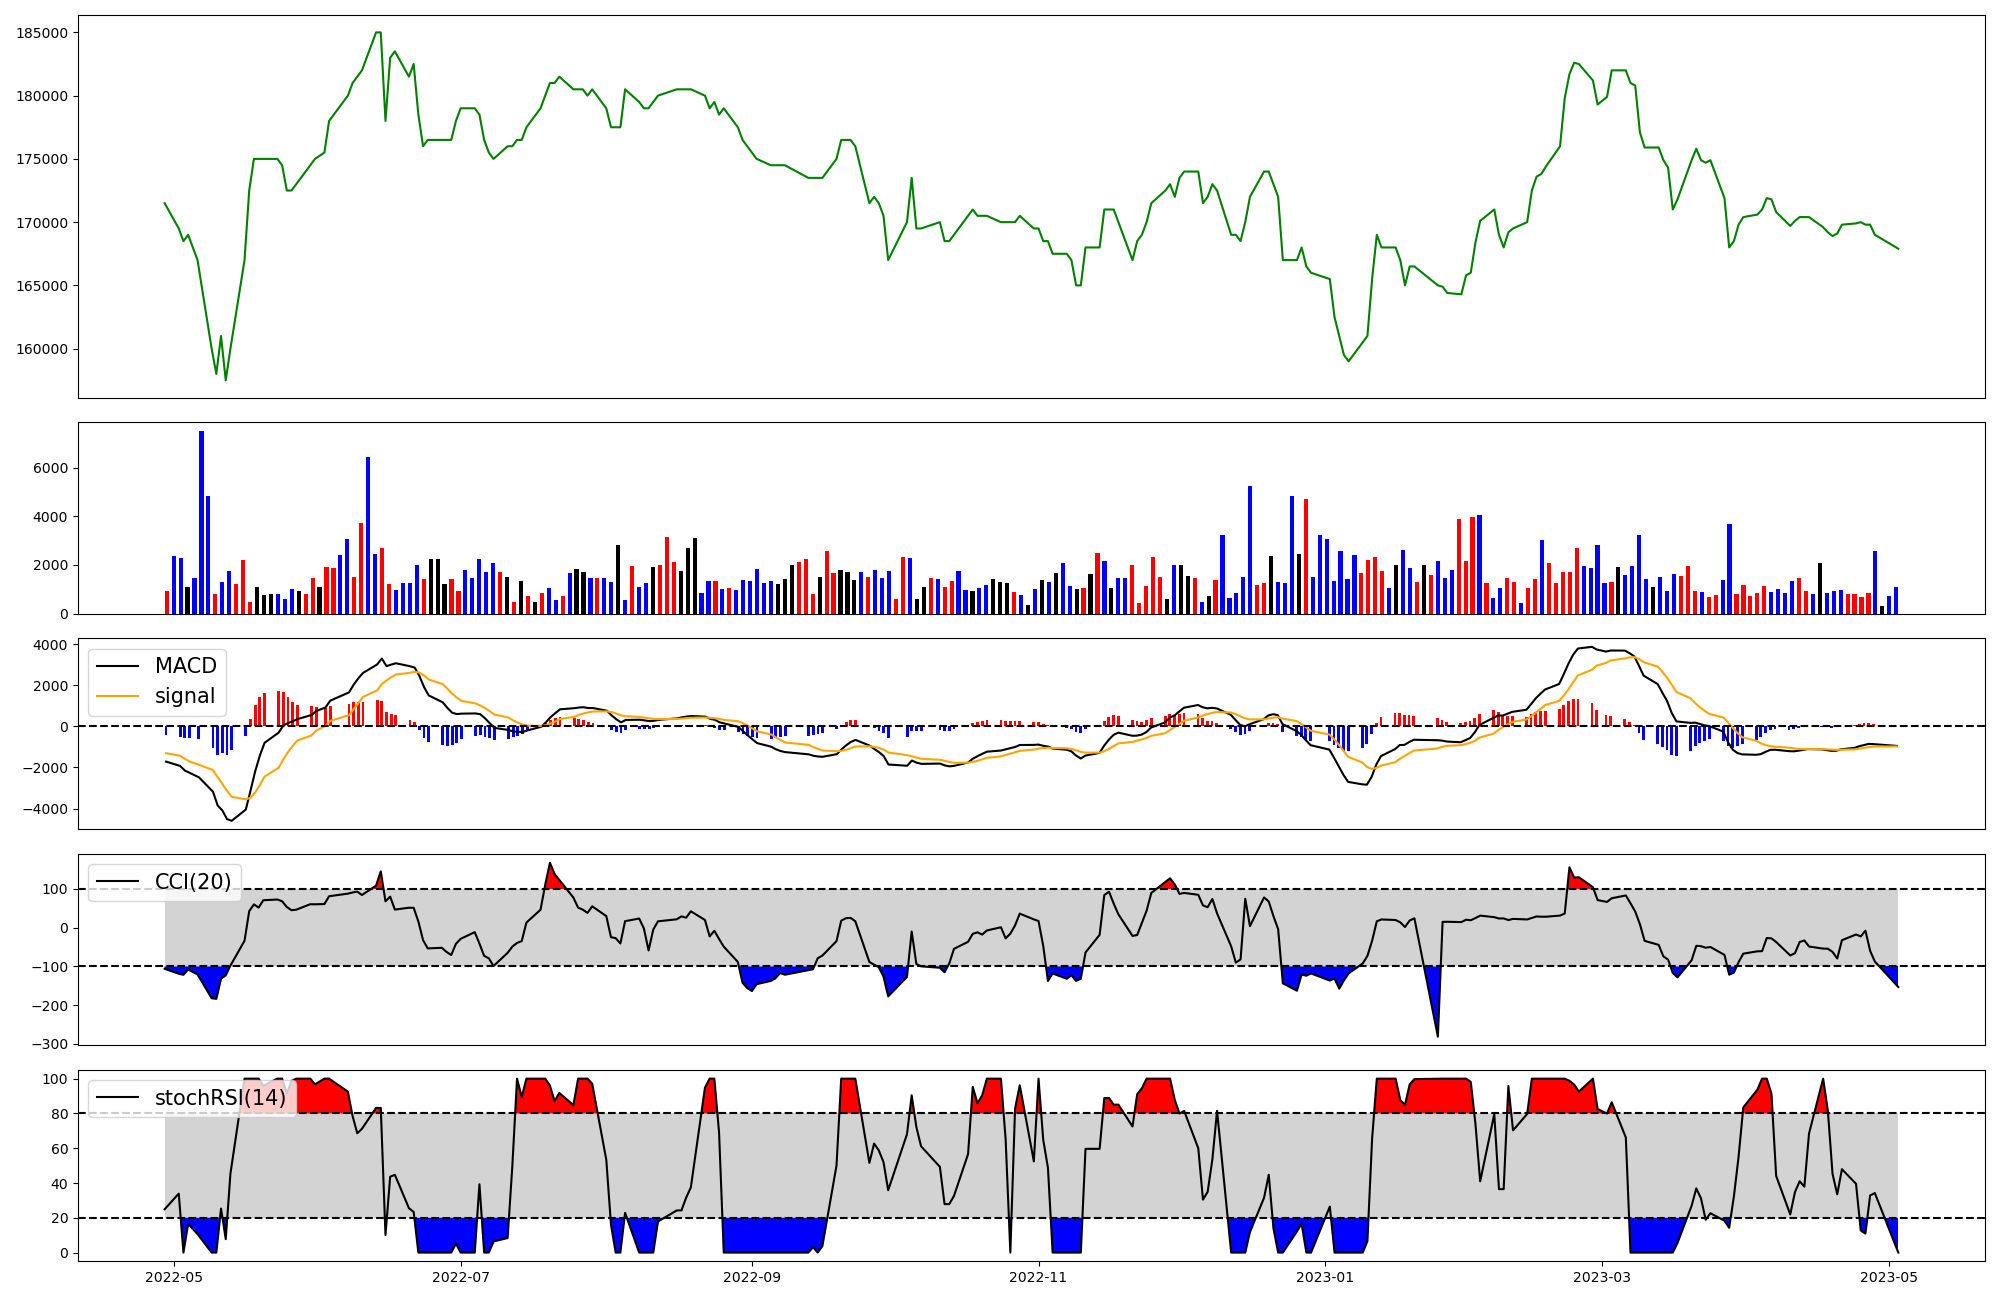The image size is (2000, 1300).
Task: Click the signal text in the MACD legend
Action: pos(185,696)
